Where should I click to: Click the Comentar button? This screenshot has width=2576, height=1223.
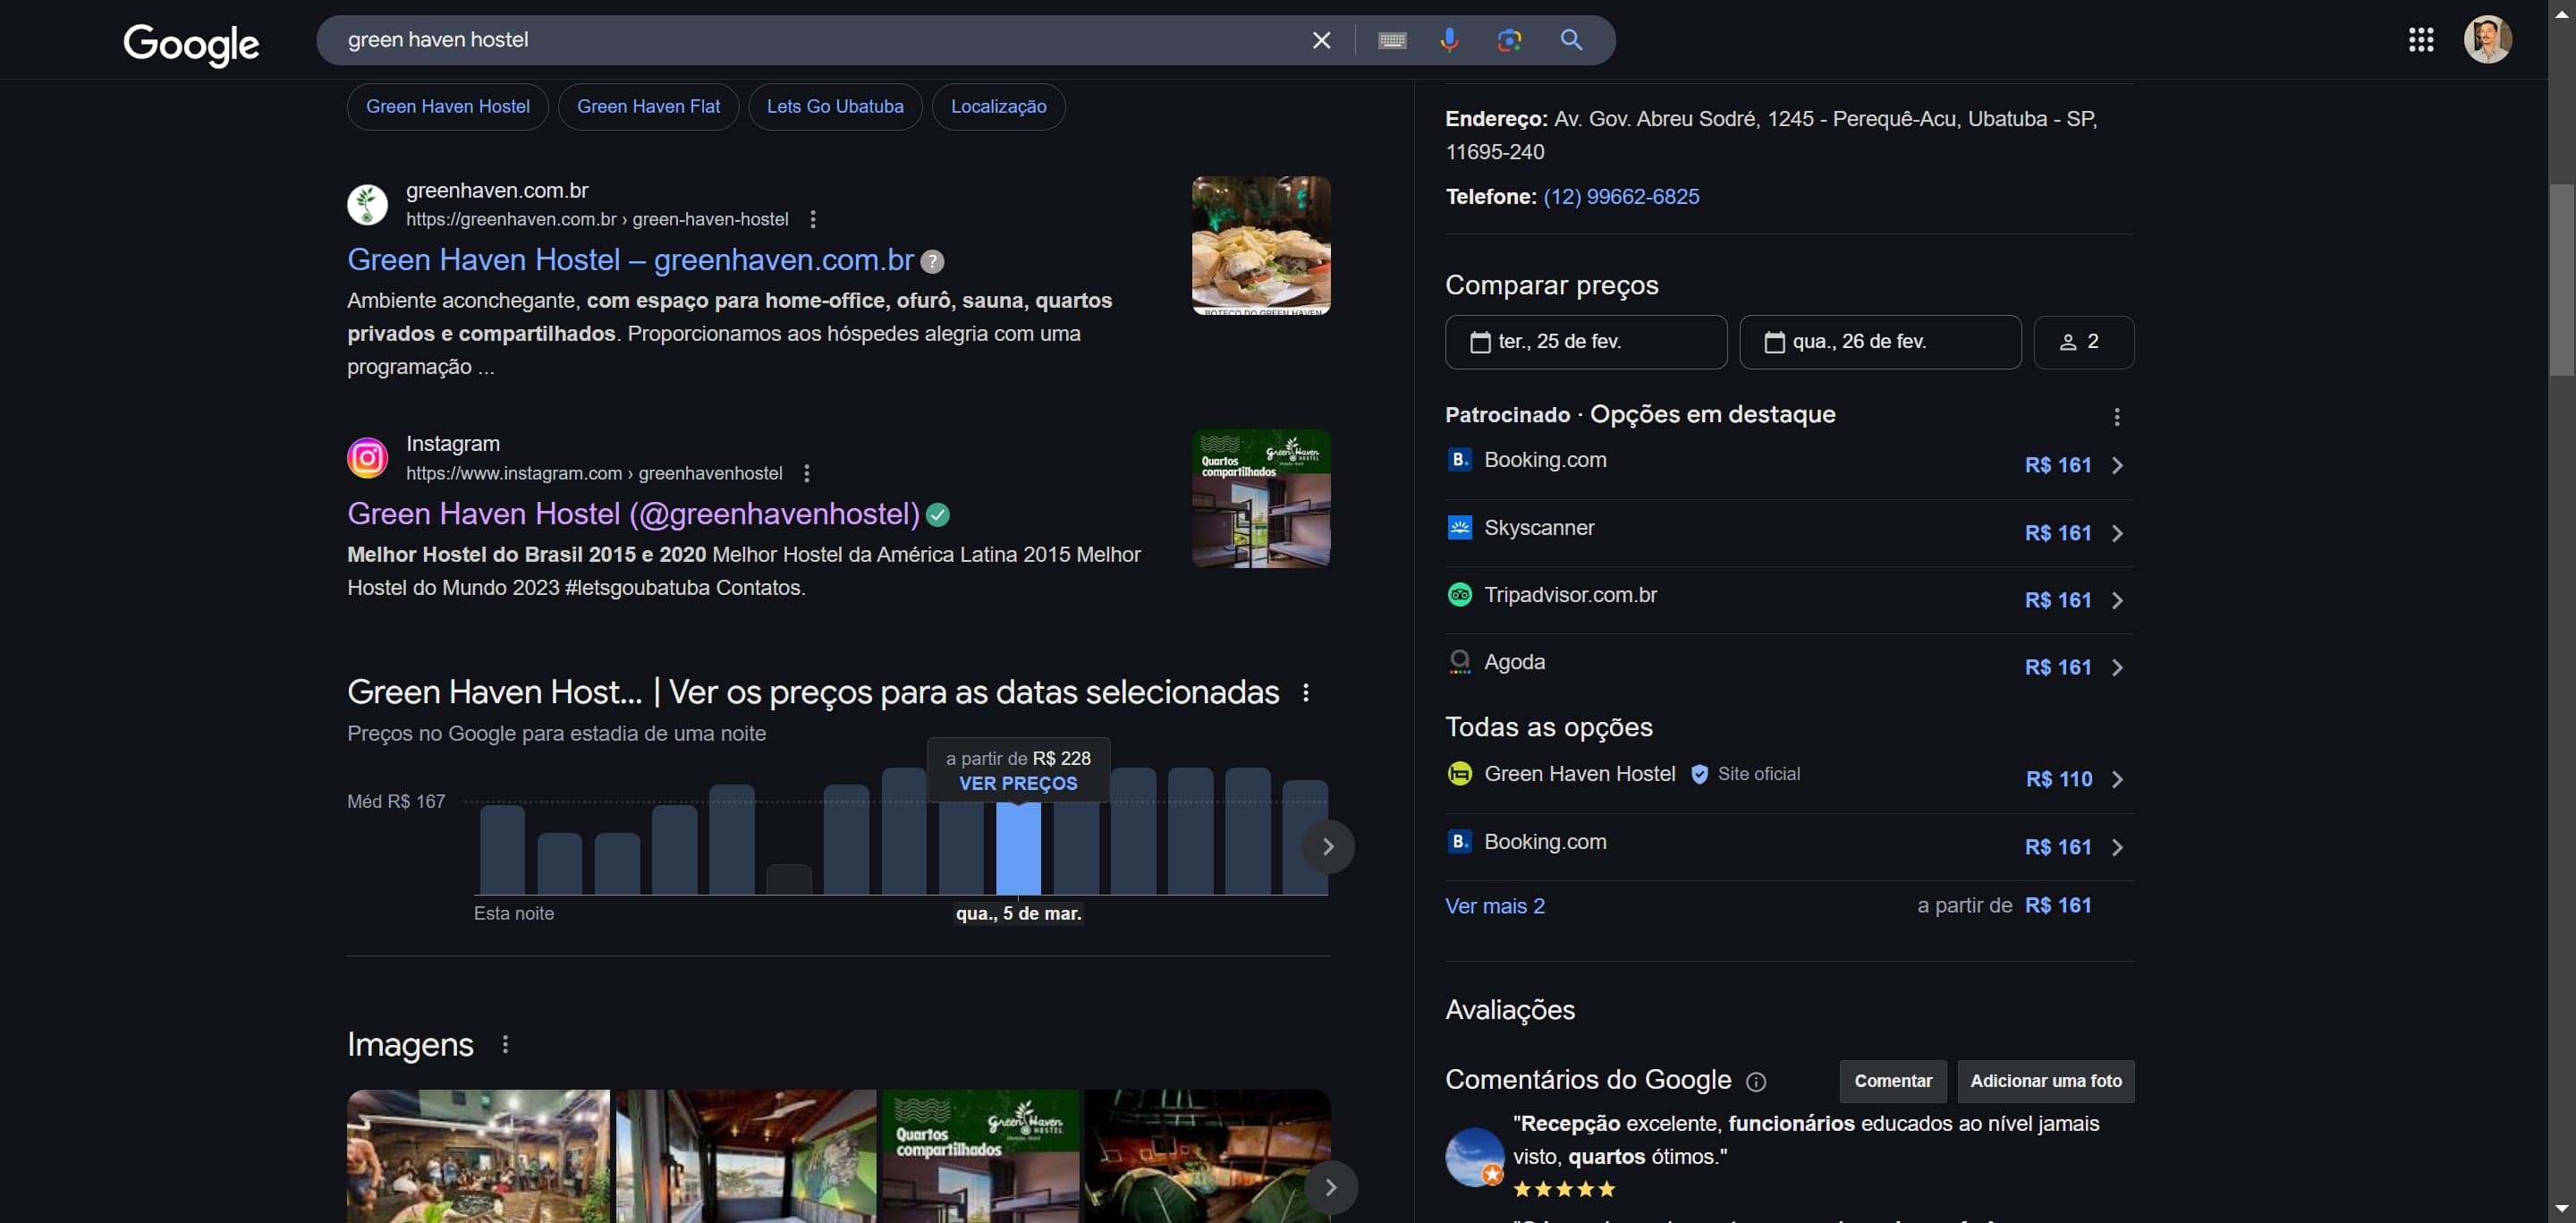point(1893,1081)
